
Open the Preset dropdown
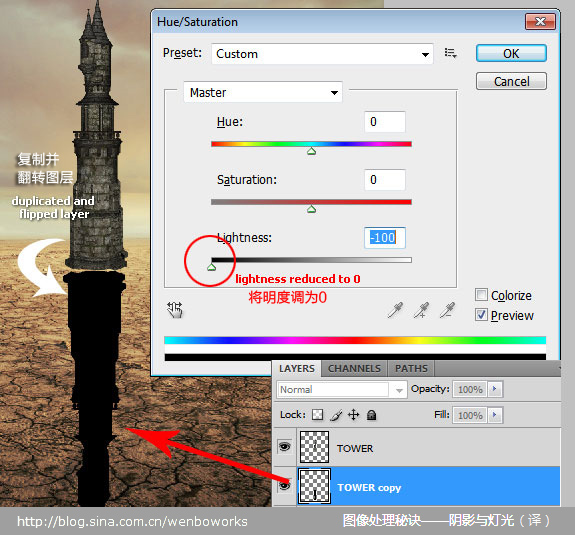pyautogui.click(x=322, y=54)
